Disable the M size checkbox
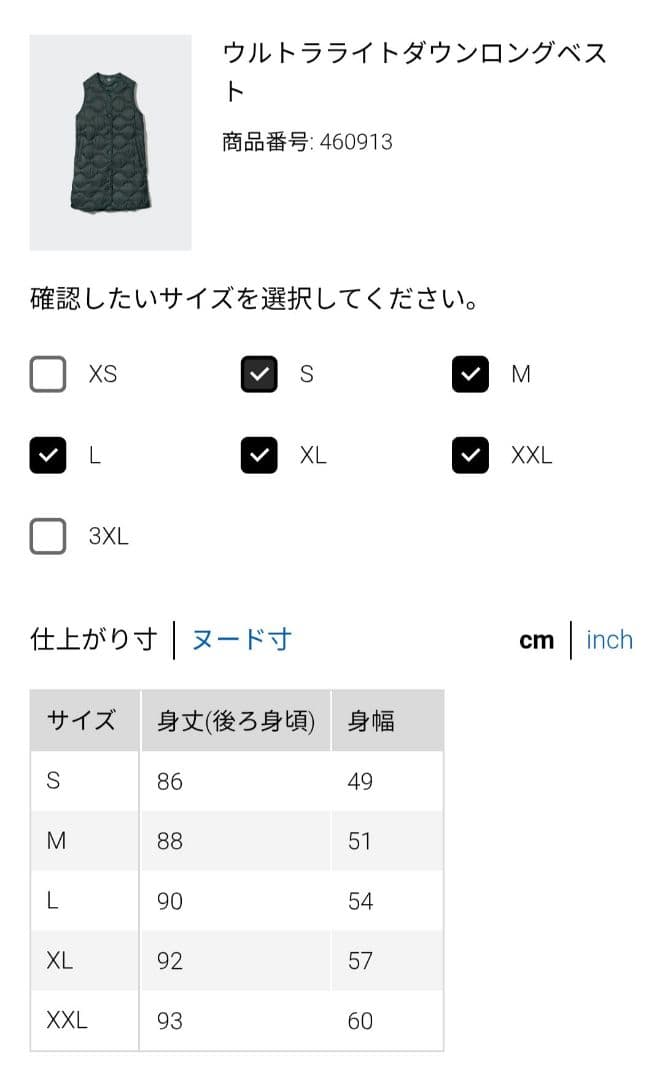The height and width of the screenshot is (1080, 663). (469, 374)
